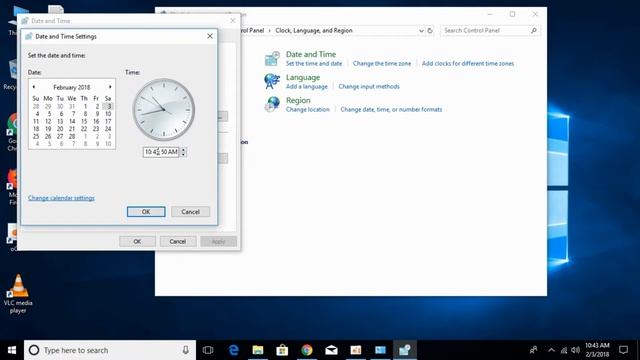Click OK in Date and Time Settings
The height and width of the screenshot is (360, 640).
(146, 212)
